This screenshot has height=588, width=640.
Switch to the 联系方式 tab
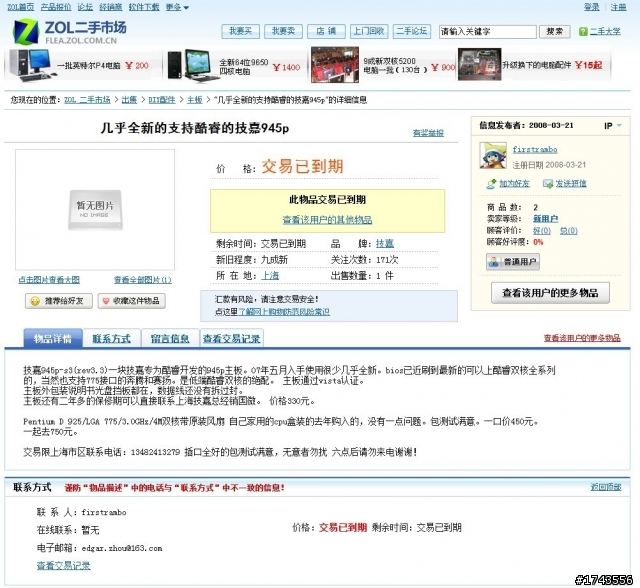point(111,338)
